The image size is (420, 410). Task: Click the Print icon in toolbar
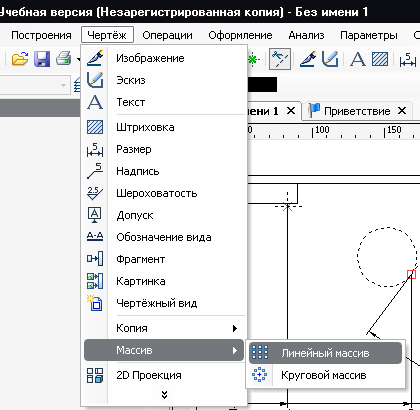64,59
